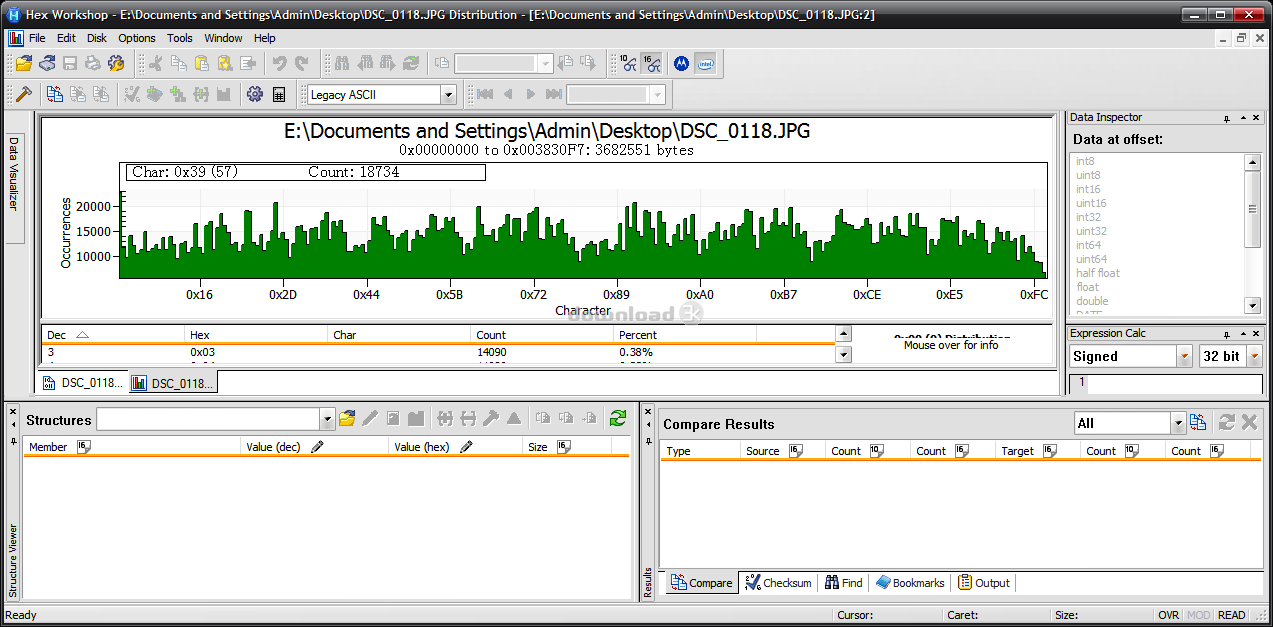
Task: Click the Data Inspector scrollbar down arrow
Action: [1252, 305]
